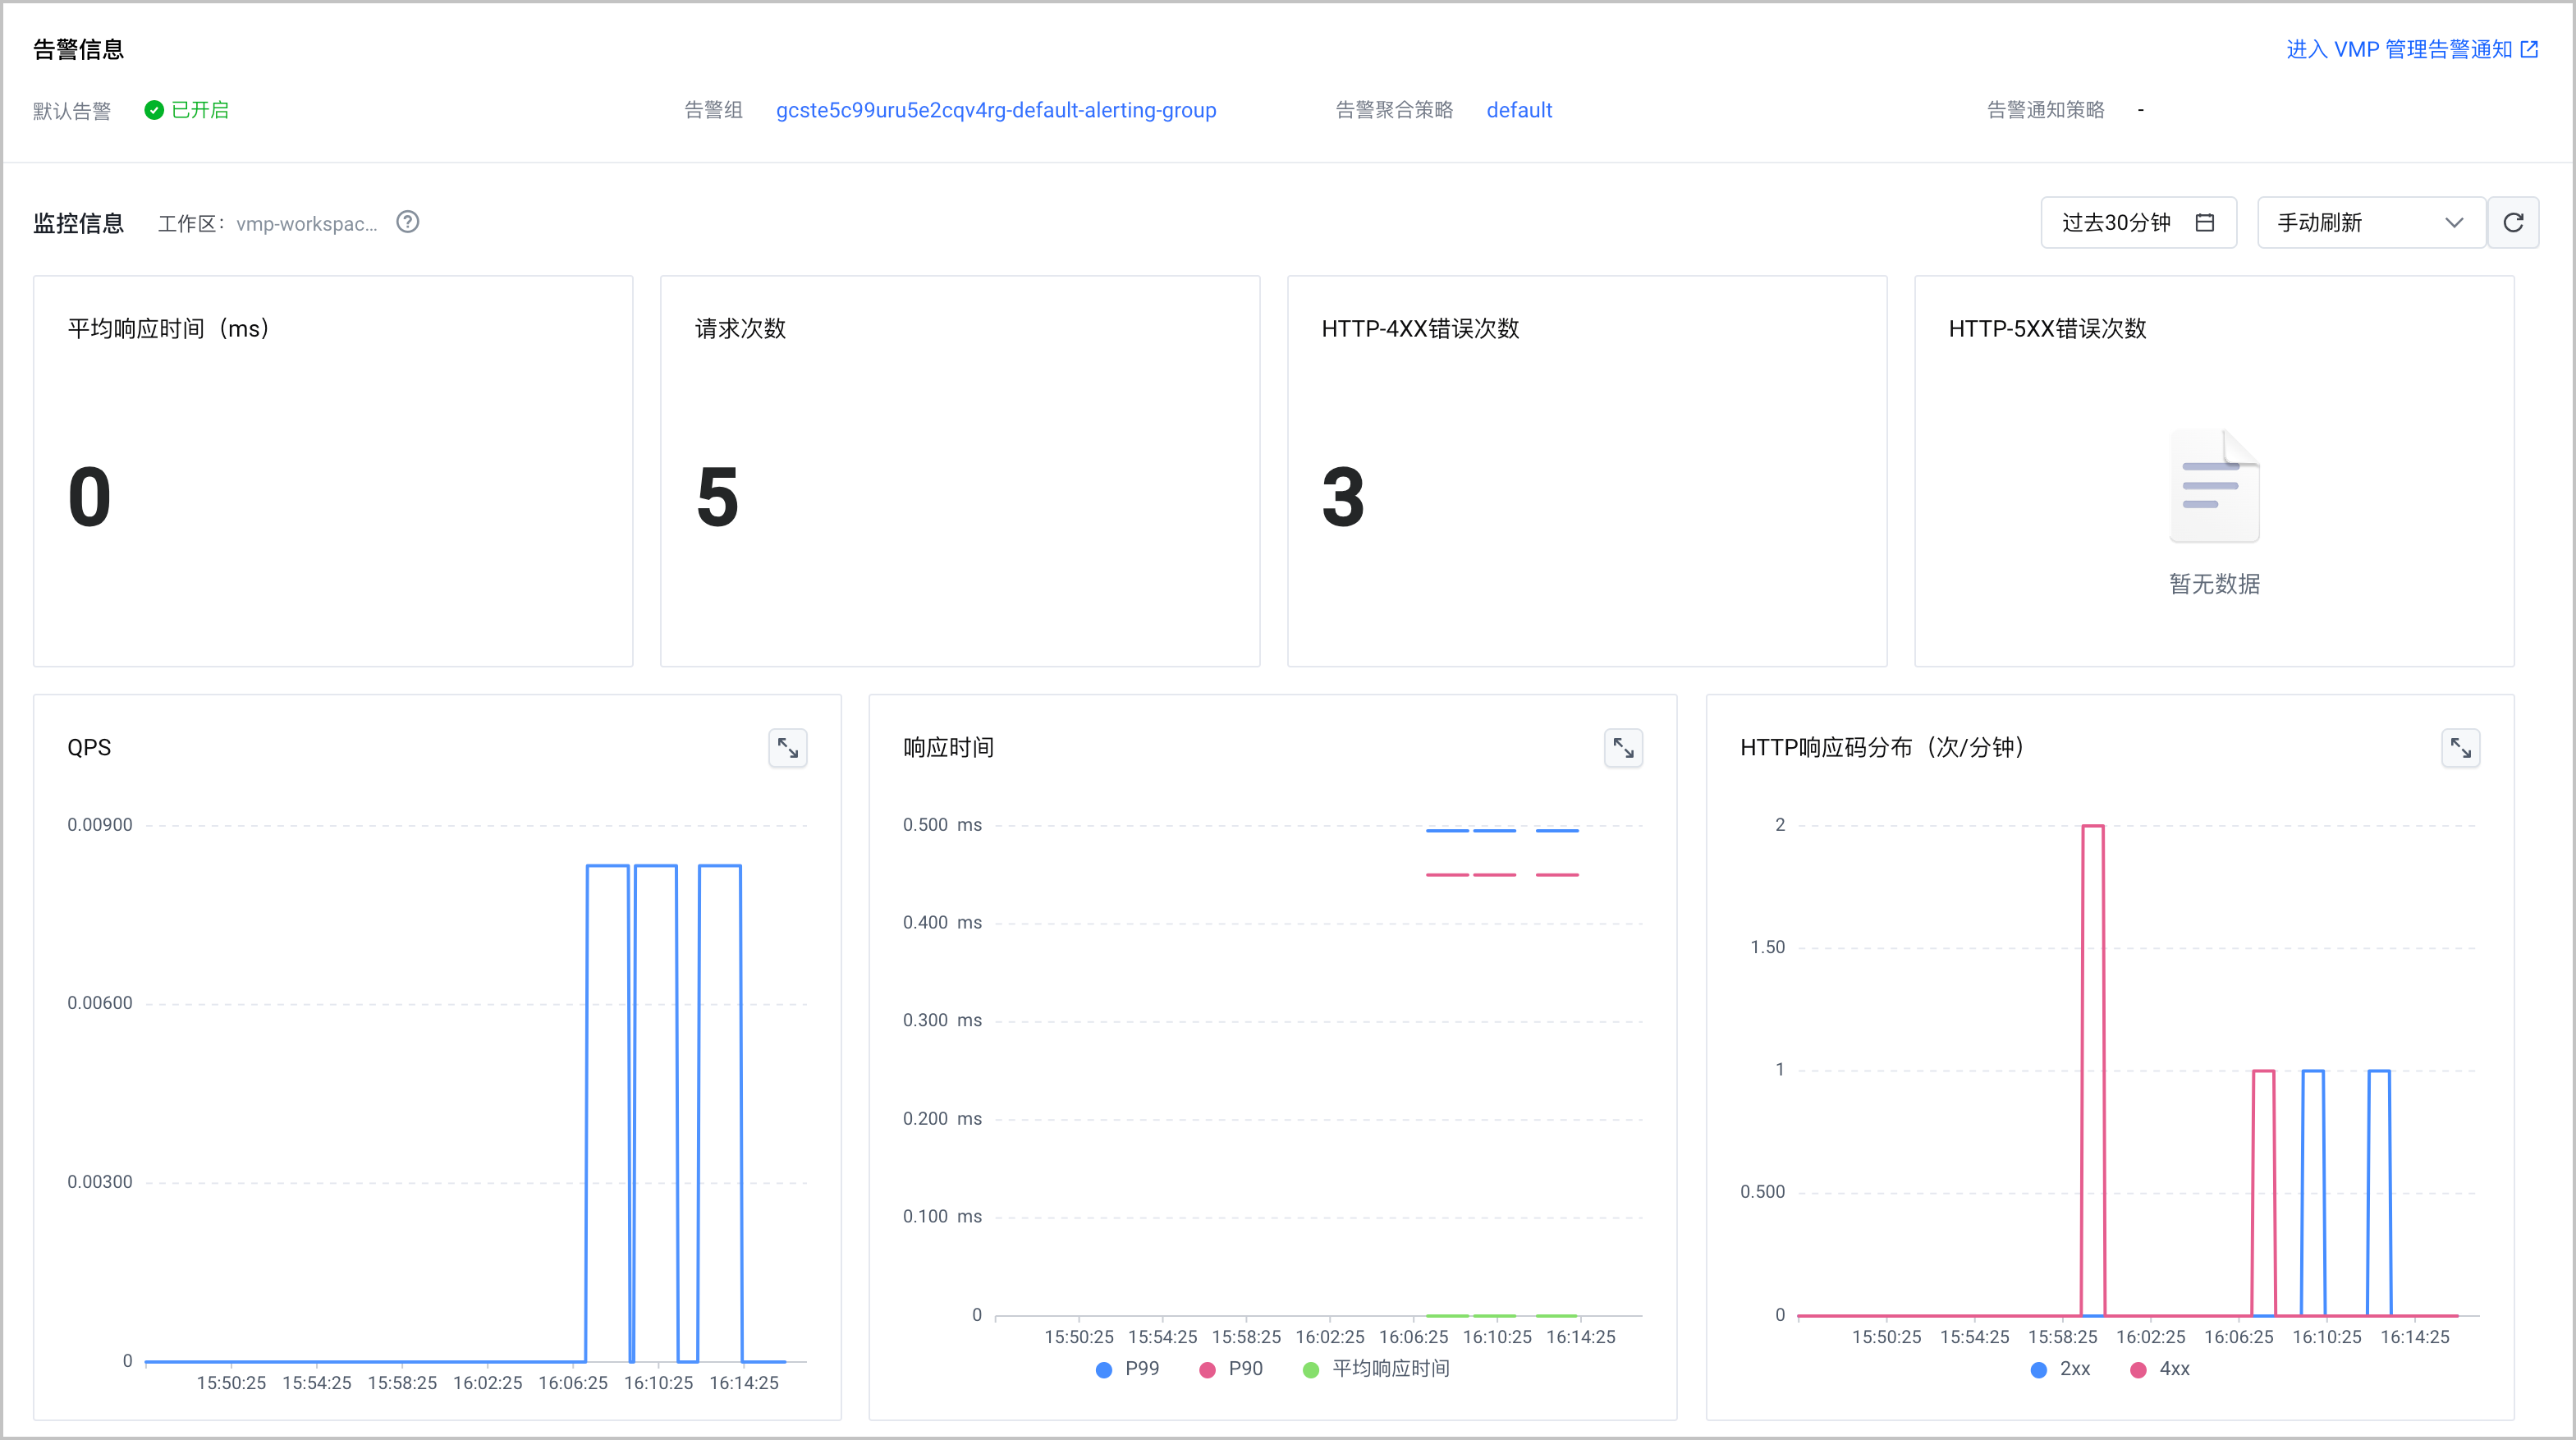This screenshot has width=2576, height=1440.
Task: Click the 请求次数 value 5
Action: coord(717,497)
